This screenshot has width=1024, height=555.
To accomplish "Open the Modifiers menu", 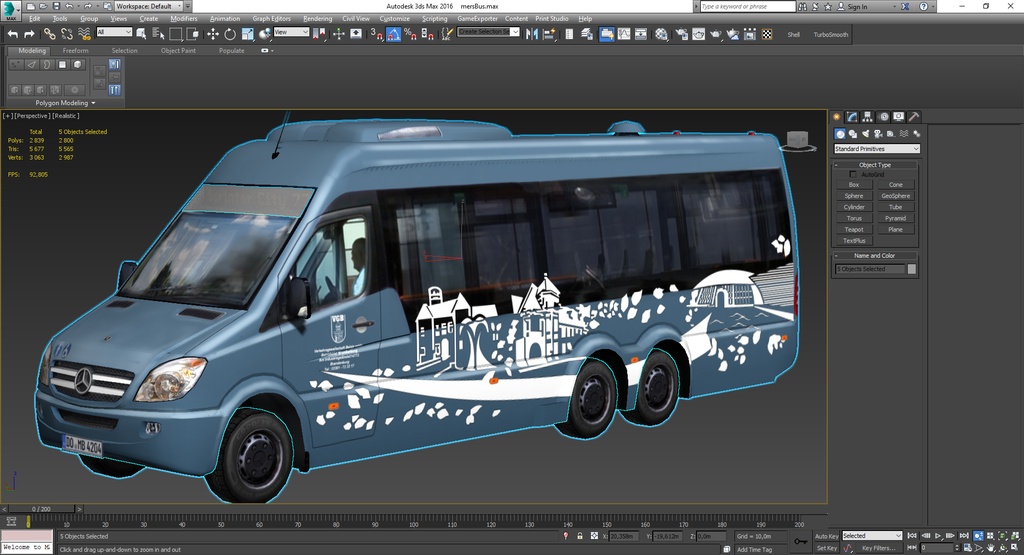I will coord(183,19).
